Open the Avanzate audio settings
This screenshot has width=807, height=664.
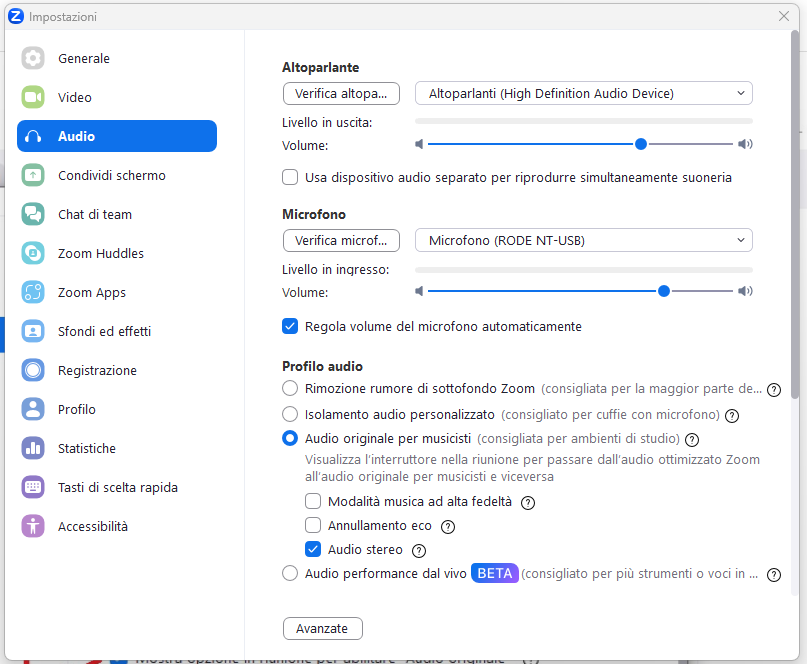coord(323,628)
